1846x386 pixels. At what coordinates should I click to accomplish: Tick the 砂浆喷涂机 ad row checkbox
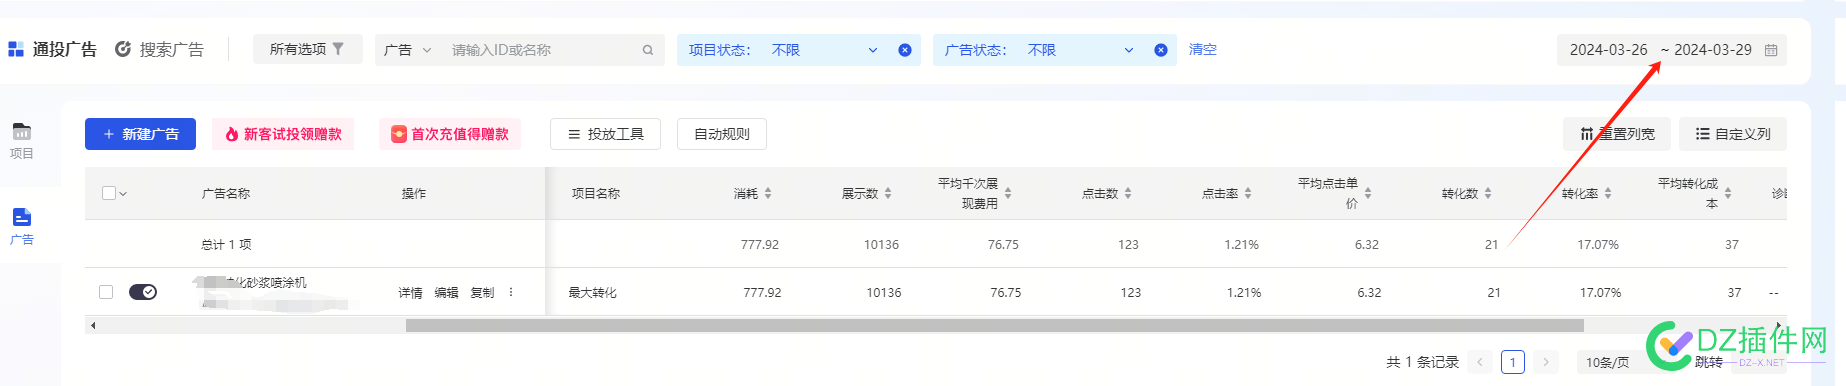point(106,292)
